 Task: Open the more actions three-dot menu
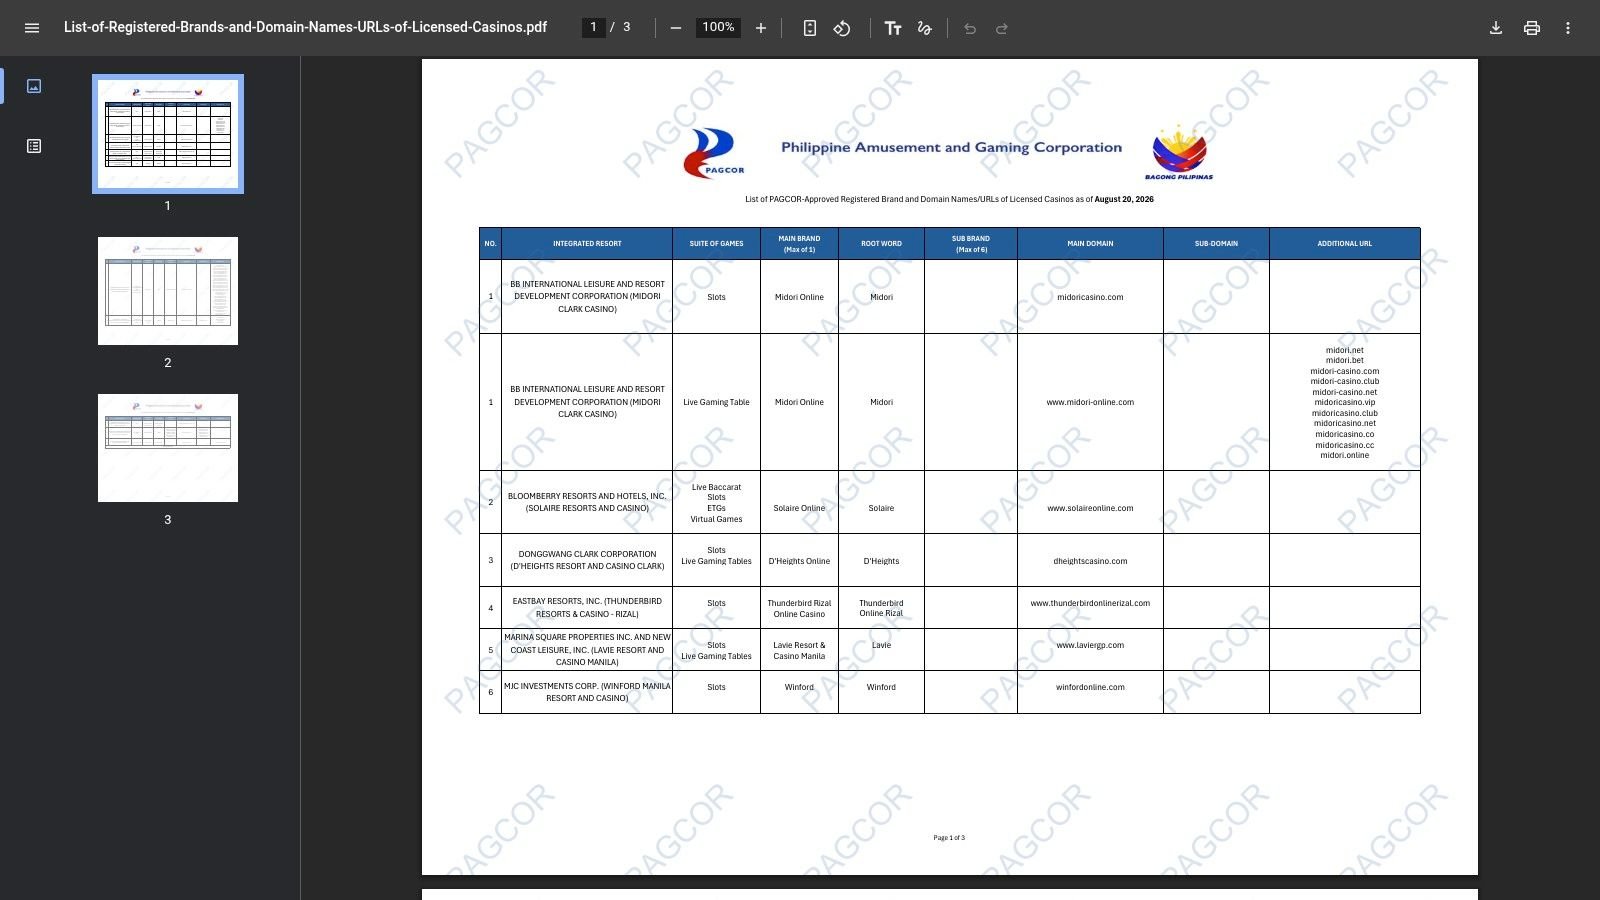[1568, 28]
